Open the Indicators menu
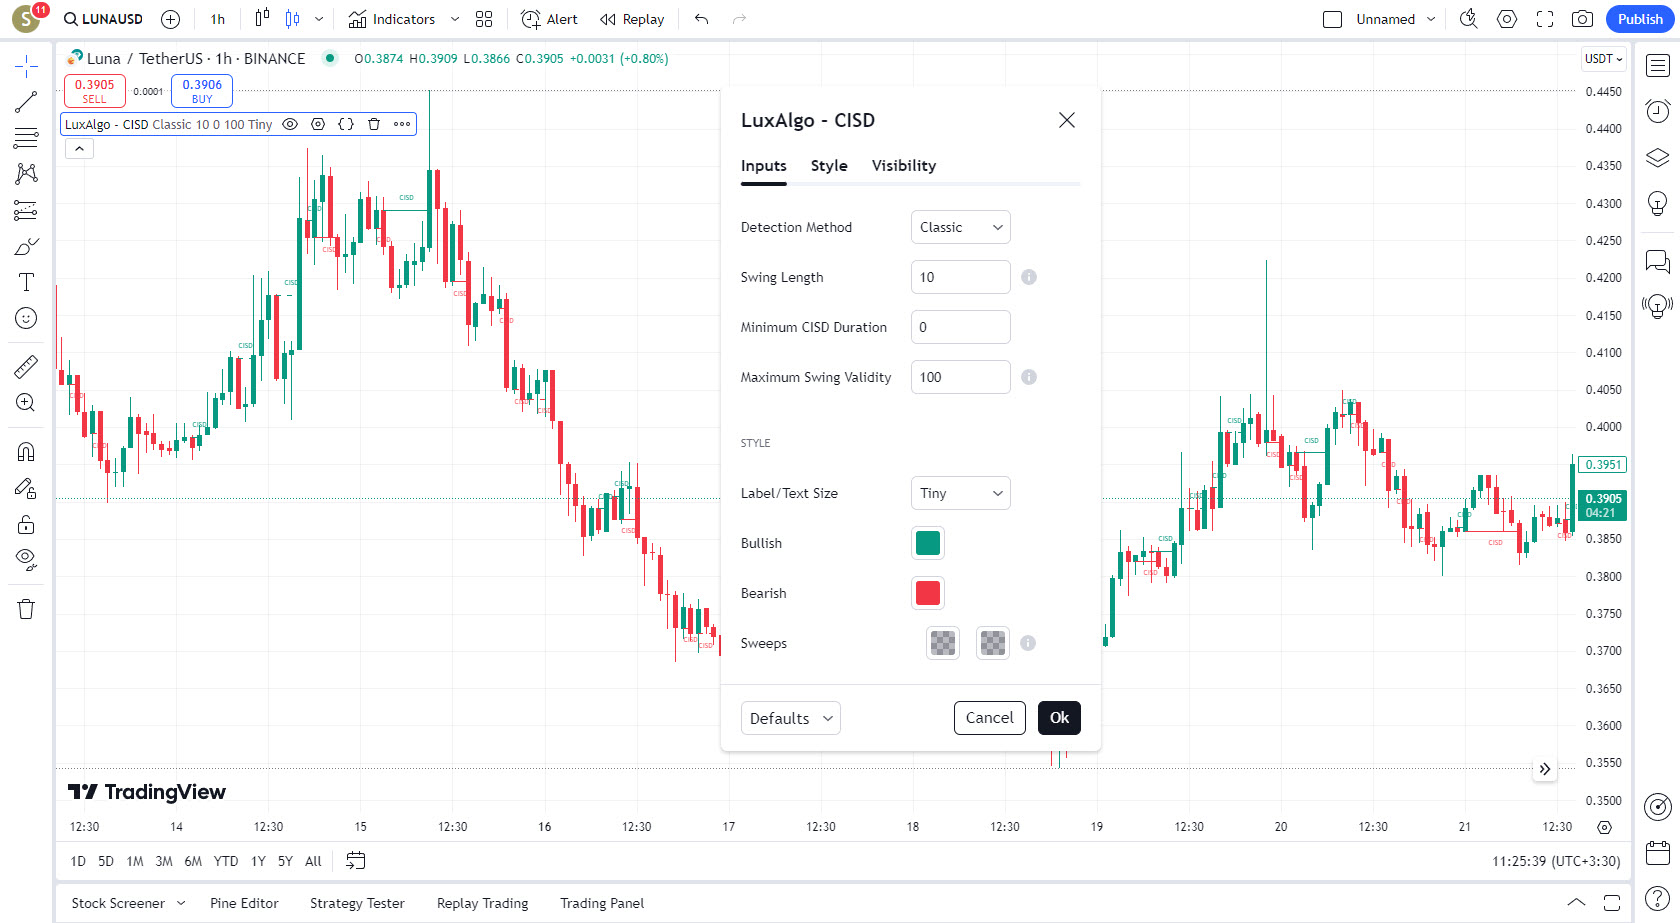This screenshot has width=1680, height=923. coord(392,19)
